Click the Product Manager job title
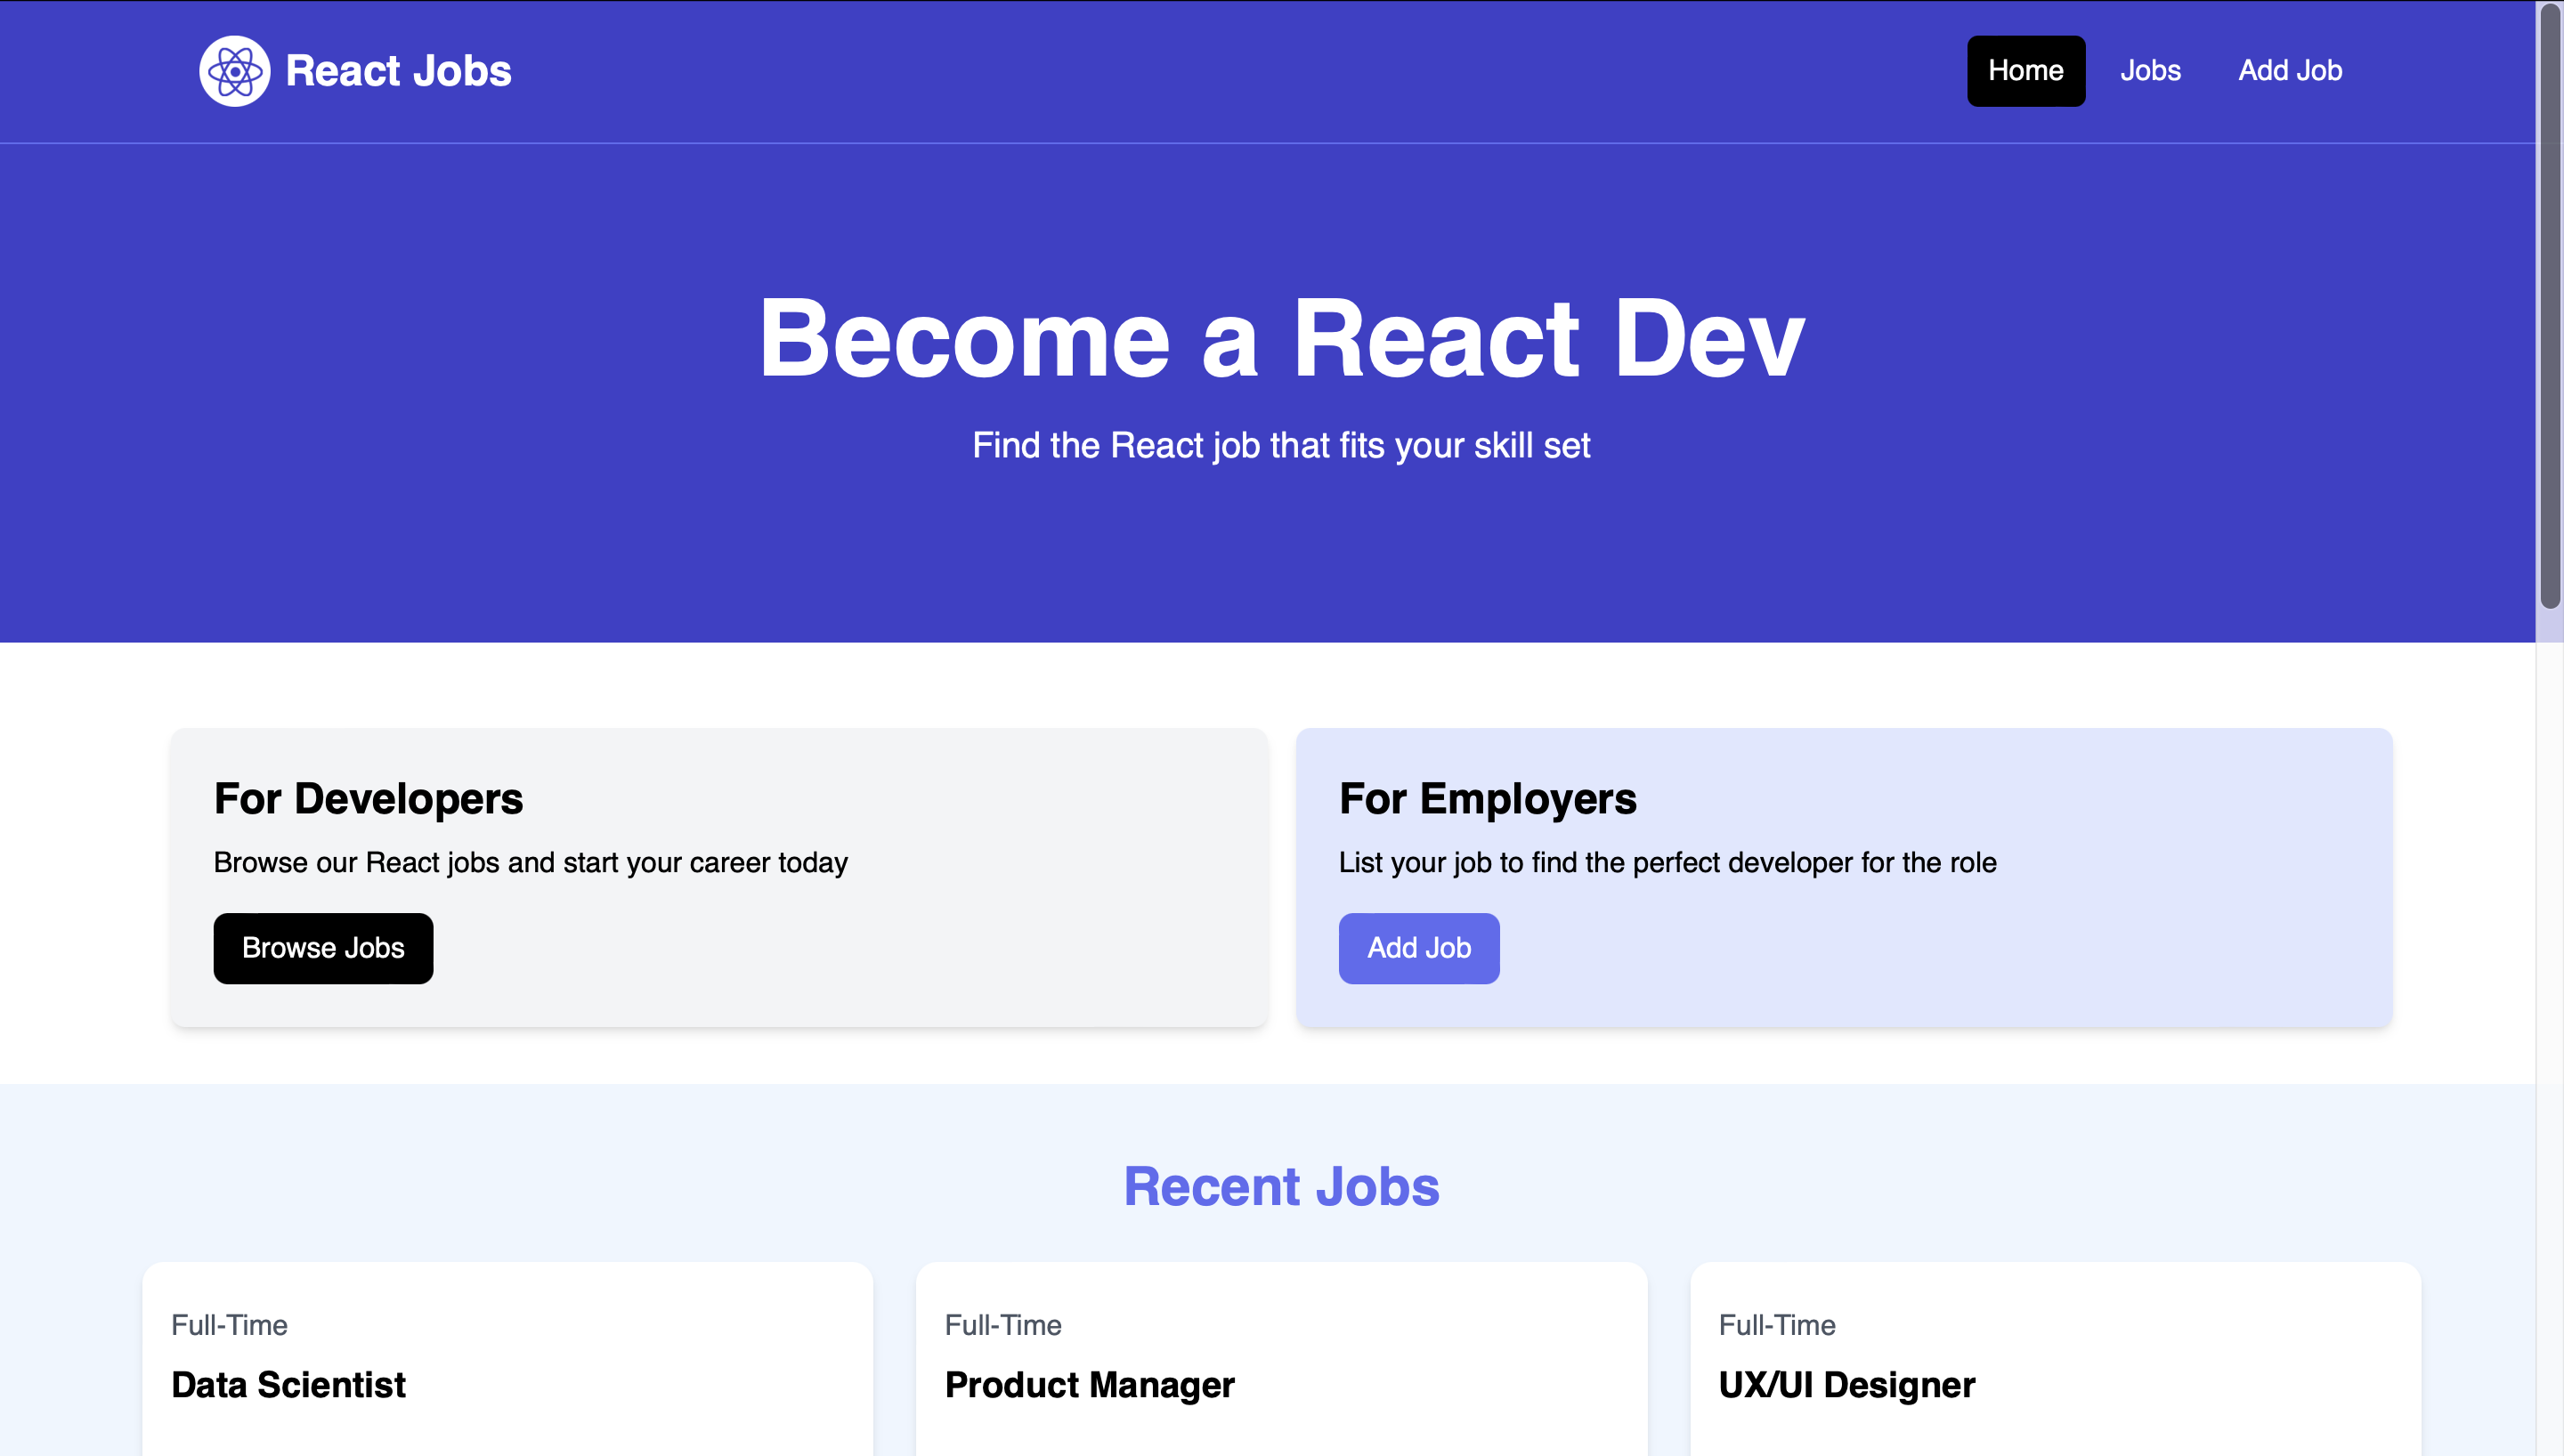This screenshot has height=1456, width=2564. click(x=1090, y=1385)
